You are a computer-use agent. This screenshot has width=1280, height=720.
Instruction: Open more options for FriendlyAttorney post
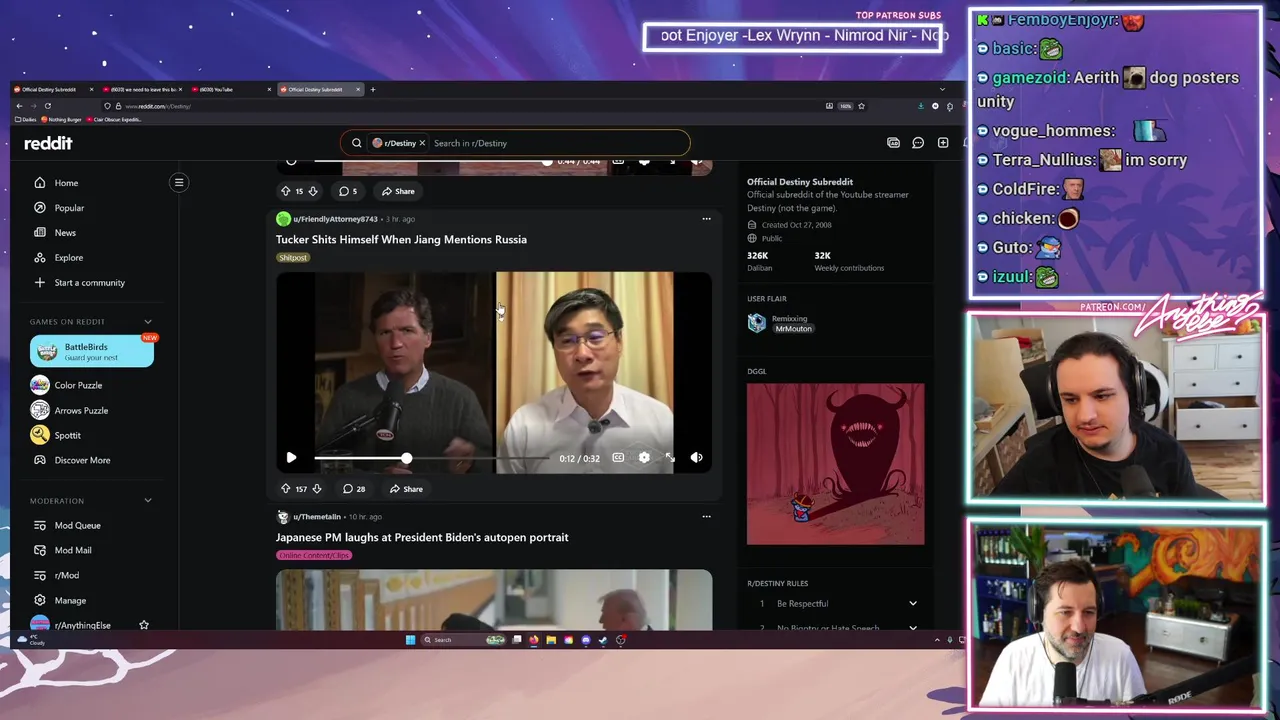coord(706,219)
